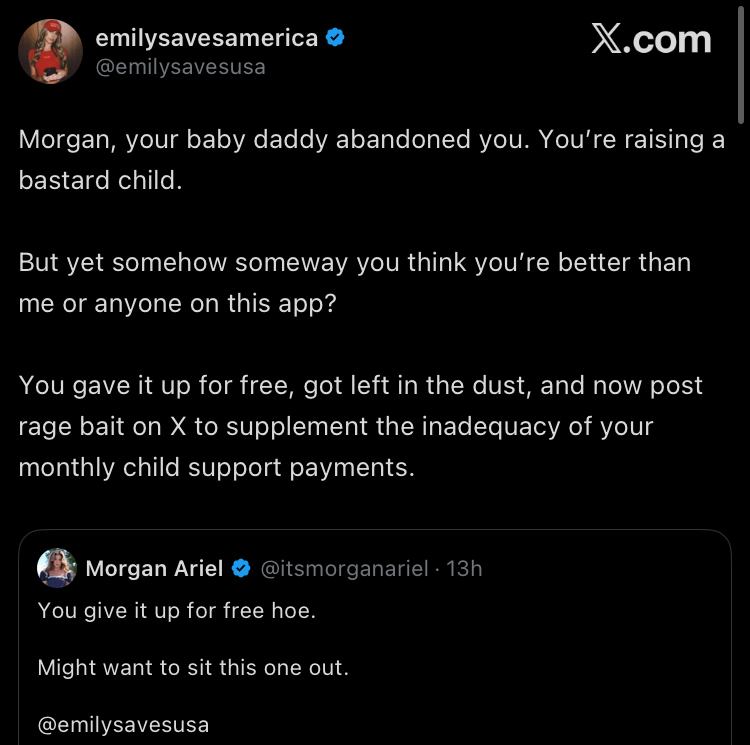This screenshot has width=750, height=745.
Task: Open the @itsmorganariel handle
Action: [344, 569]
